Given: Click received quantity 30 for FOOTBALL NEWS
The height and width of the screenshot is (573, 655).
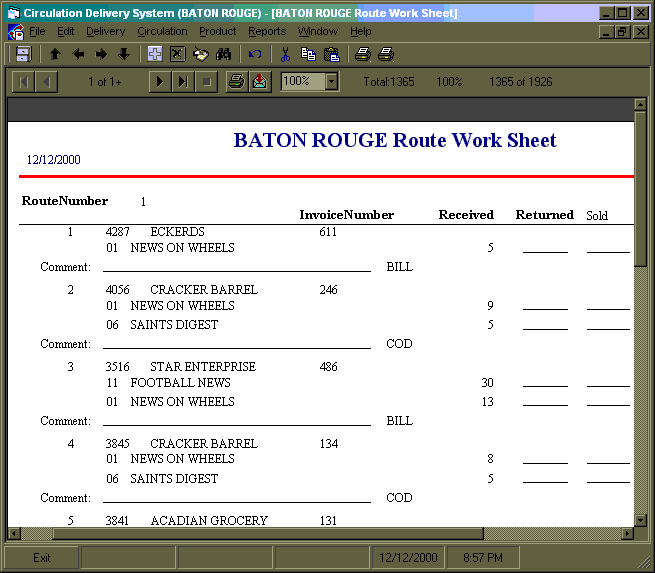Looking at the screenshot, I should coord(487,383).
